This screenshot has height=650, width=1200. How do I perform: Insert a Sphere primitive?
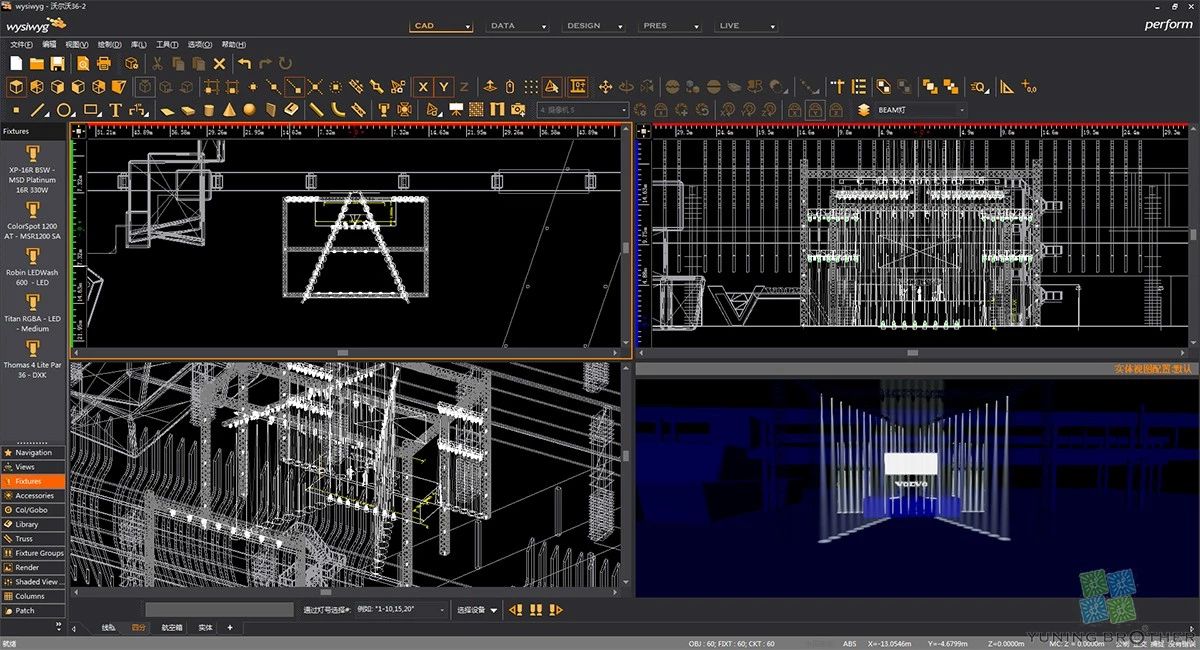pos(248,109)
